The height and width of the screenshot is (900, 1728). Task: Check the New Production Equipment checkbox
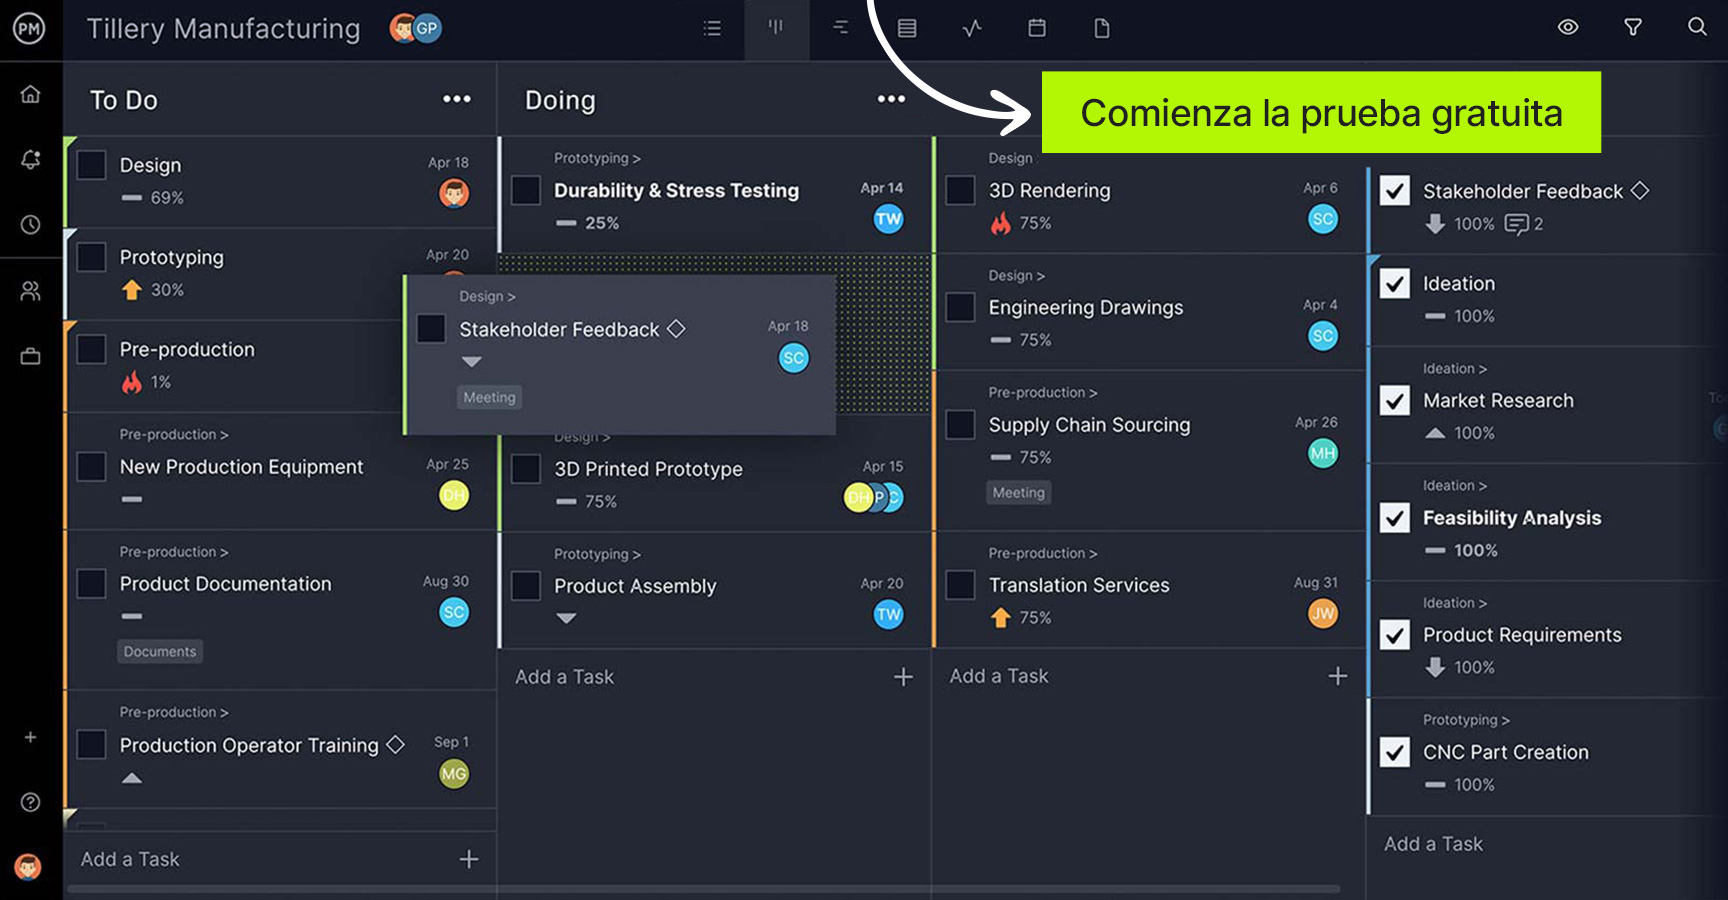click(x=92, y=467)
